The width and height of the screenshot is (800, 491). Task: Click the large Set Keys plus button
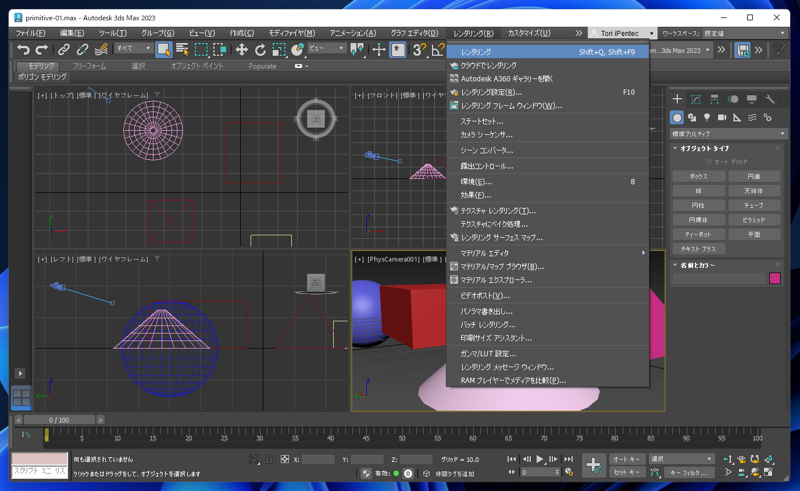[x=593, y=465]
